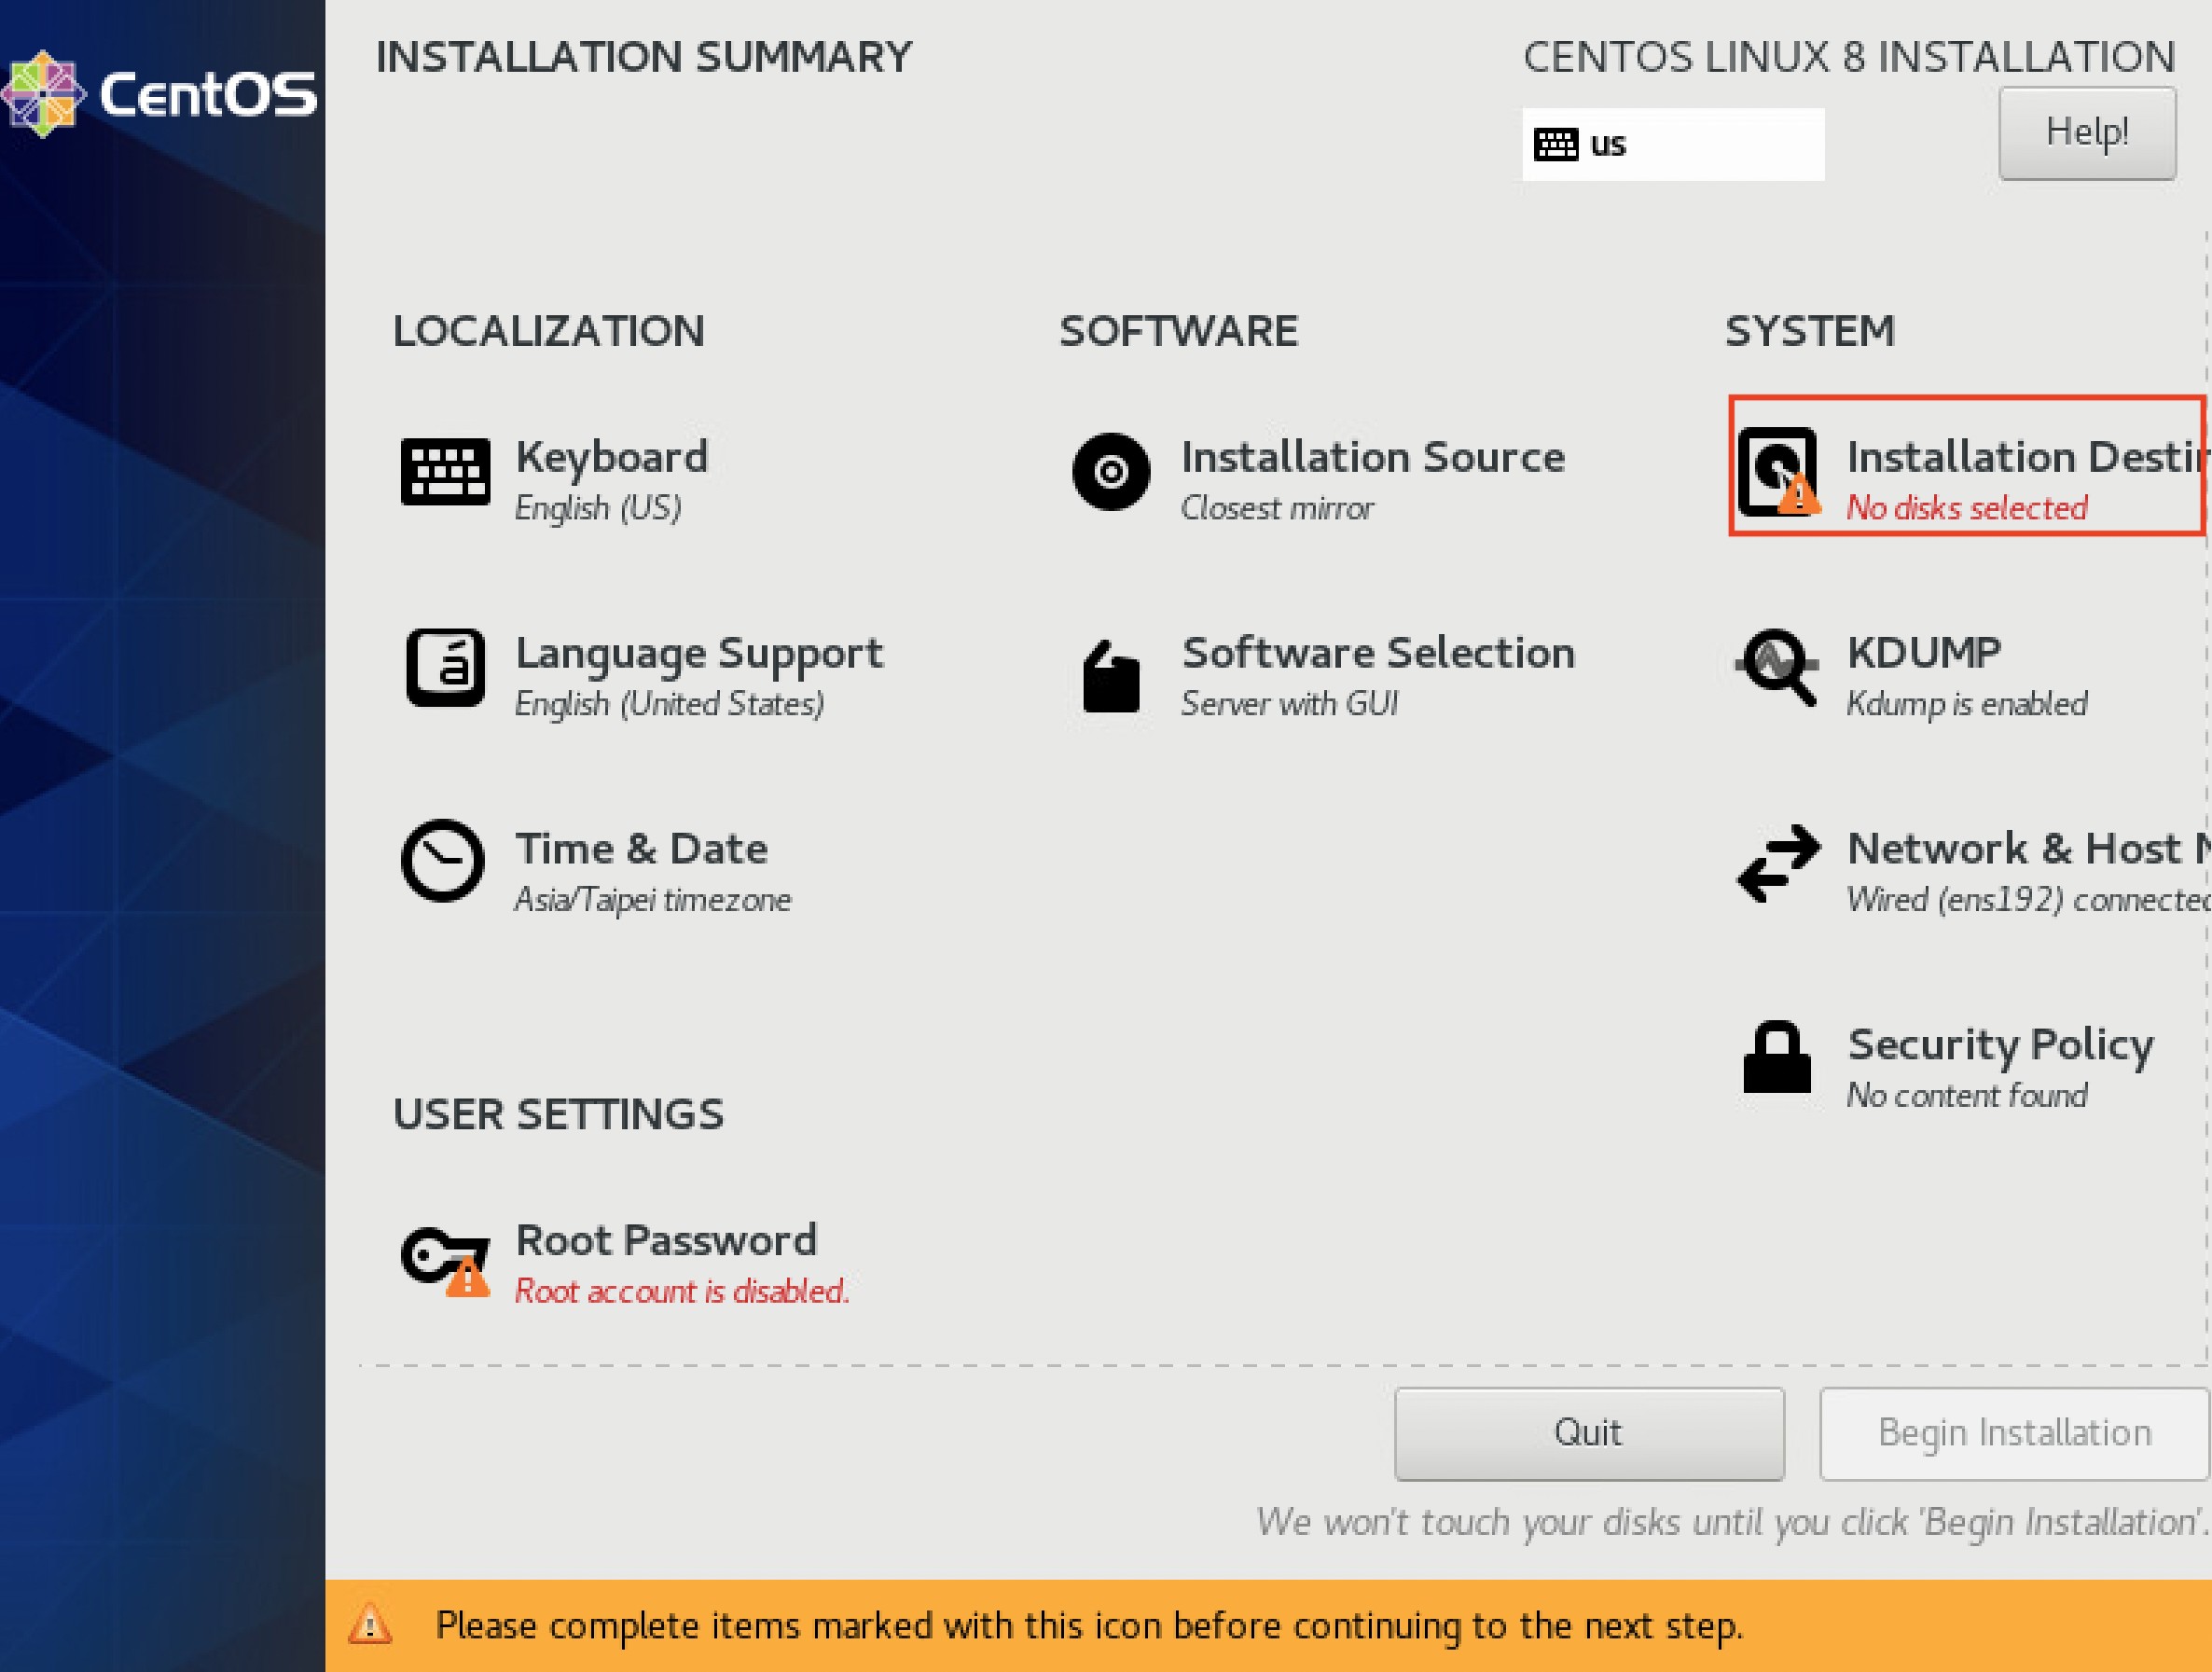2212x1672 pixels.
Task: Select the 'Time & Date' text label
Action: coord(642,848)
